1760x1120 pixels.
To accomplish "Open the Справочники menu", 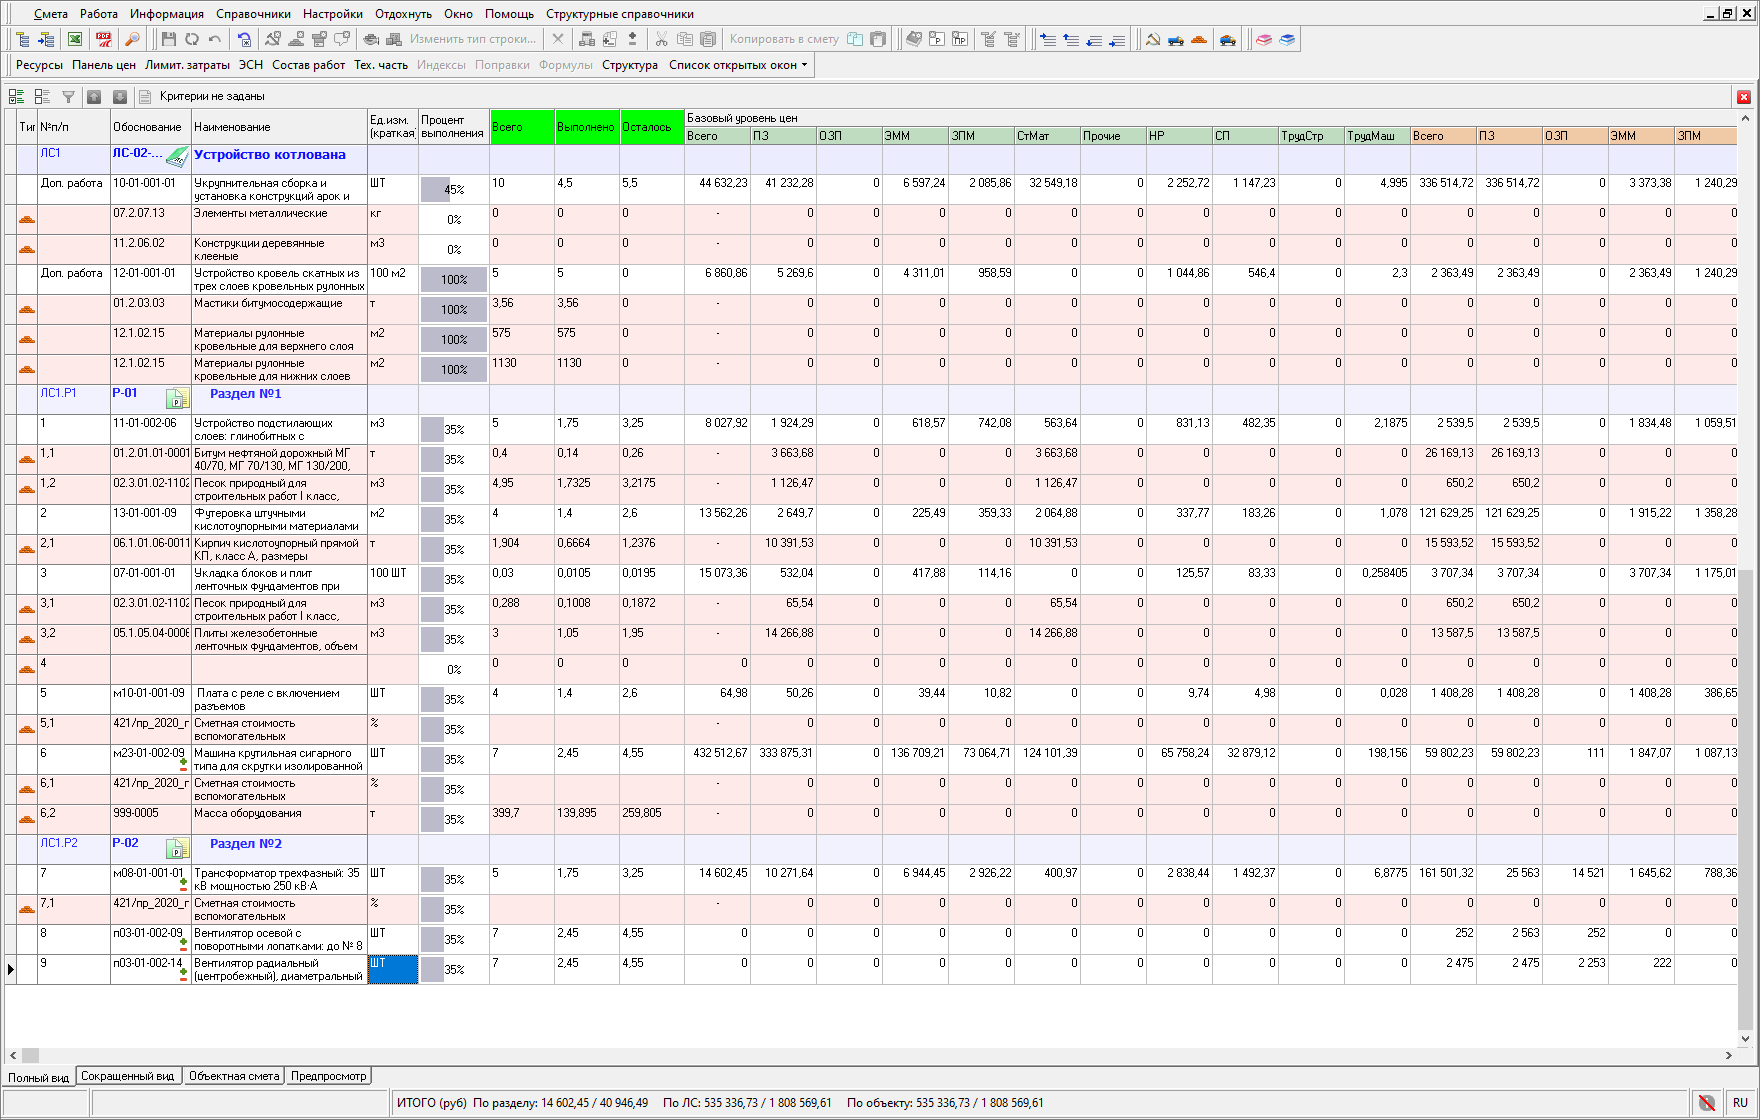I will (253, 14).
